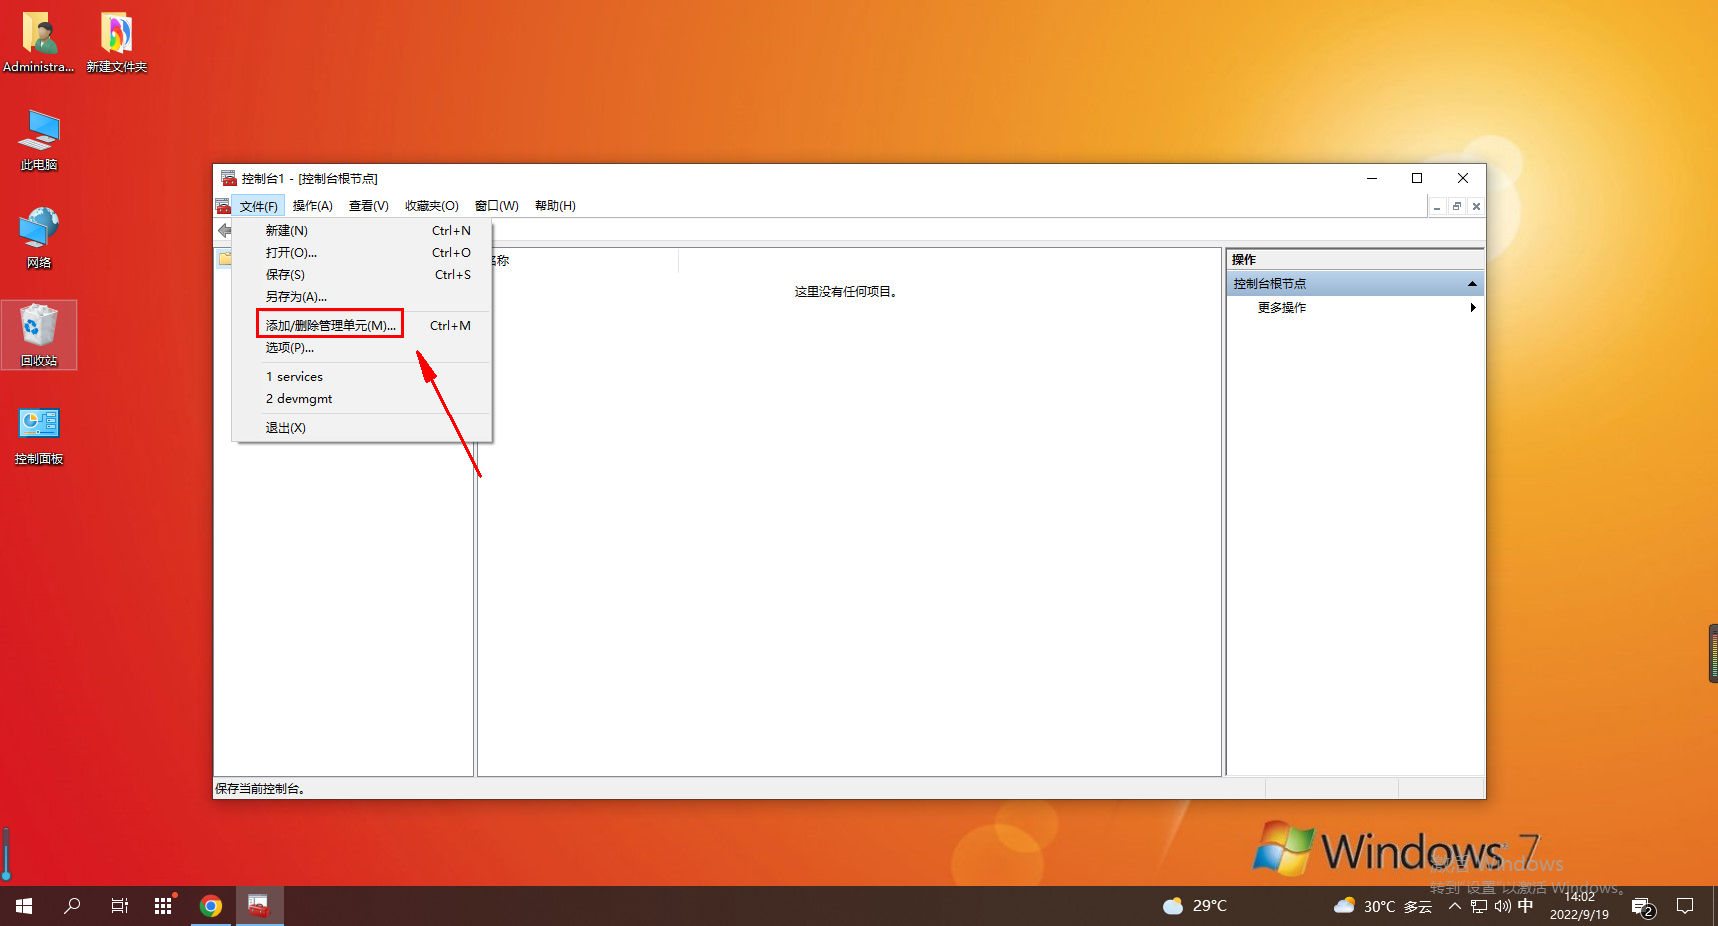1718x926 pixels.
Task: Click the MMC document icon beside the 文件(F) menu
Action: pyautogui.click(x=223, y=206)
